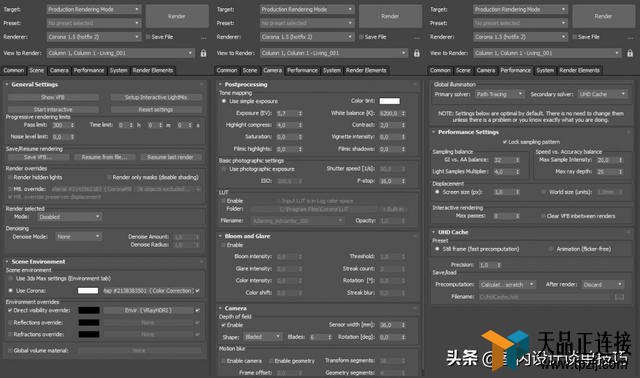Click the UHD Cache Precision value field
640x378 pixels.
(x=487, y=265)
